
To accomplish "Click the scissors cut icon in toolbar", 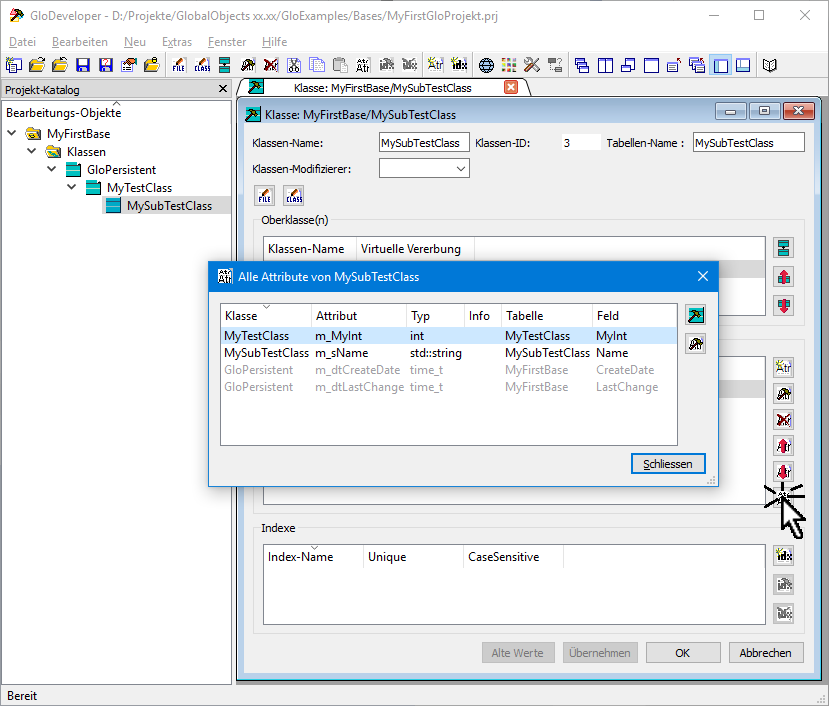I will [294, 65].
